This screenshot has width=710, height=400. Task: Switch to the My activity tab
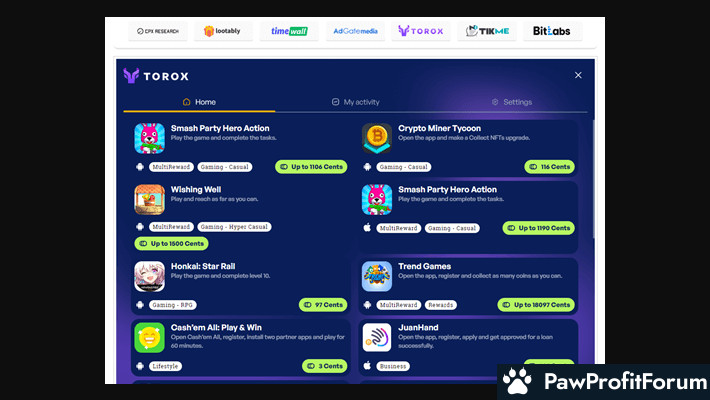coord(355,102)
